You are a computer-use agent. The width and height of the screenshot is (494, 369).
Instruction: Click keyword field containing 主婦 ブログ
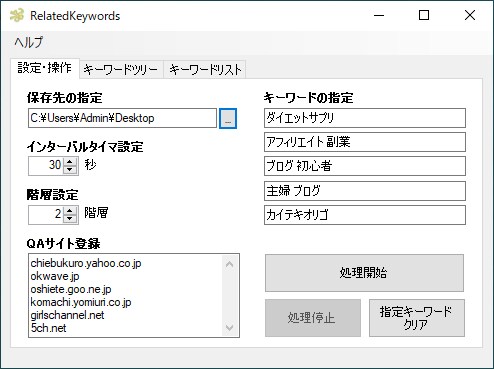[x=365, y=191]
